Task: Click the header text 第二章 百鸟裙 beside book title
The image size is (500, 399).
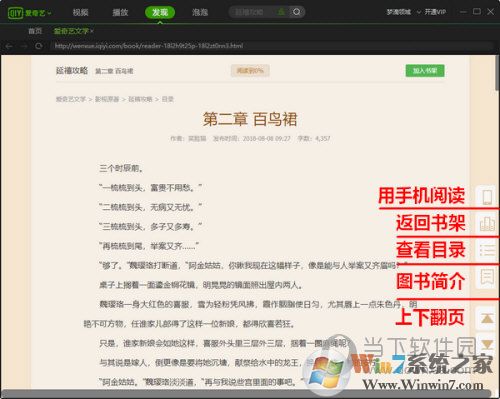Action: point(114,71)
